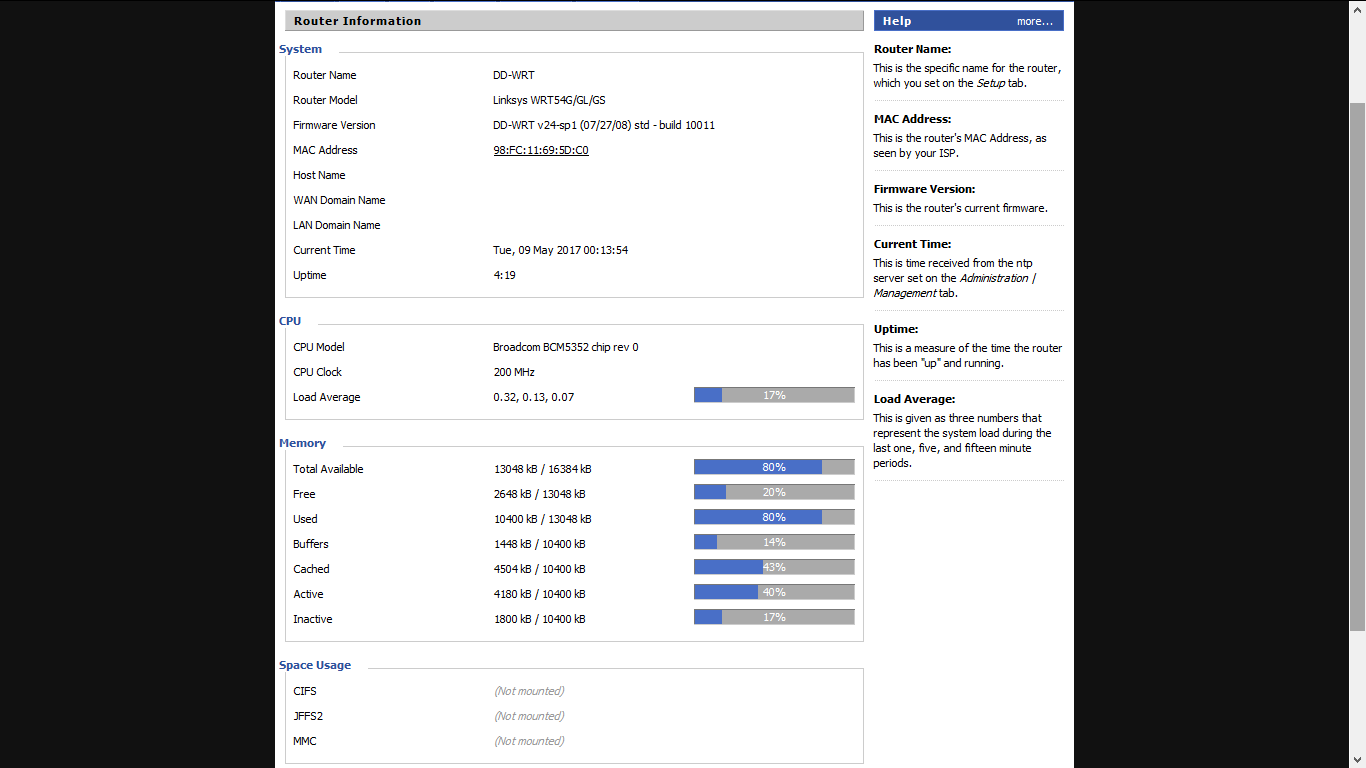Click the Space Usage section heading
The width and height of the screenshot is (1366, 768).
click(315, 665)
